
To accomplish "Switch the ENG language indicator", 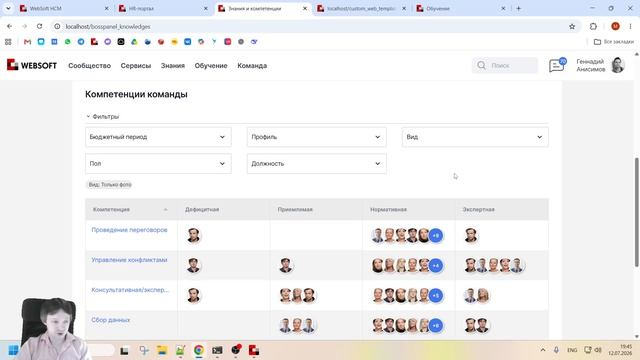I will click(x=572, y=350).
